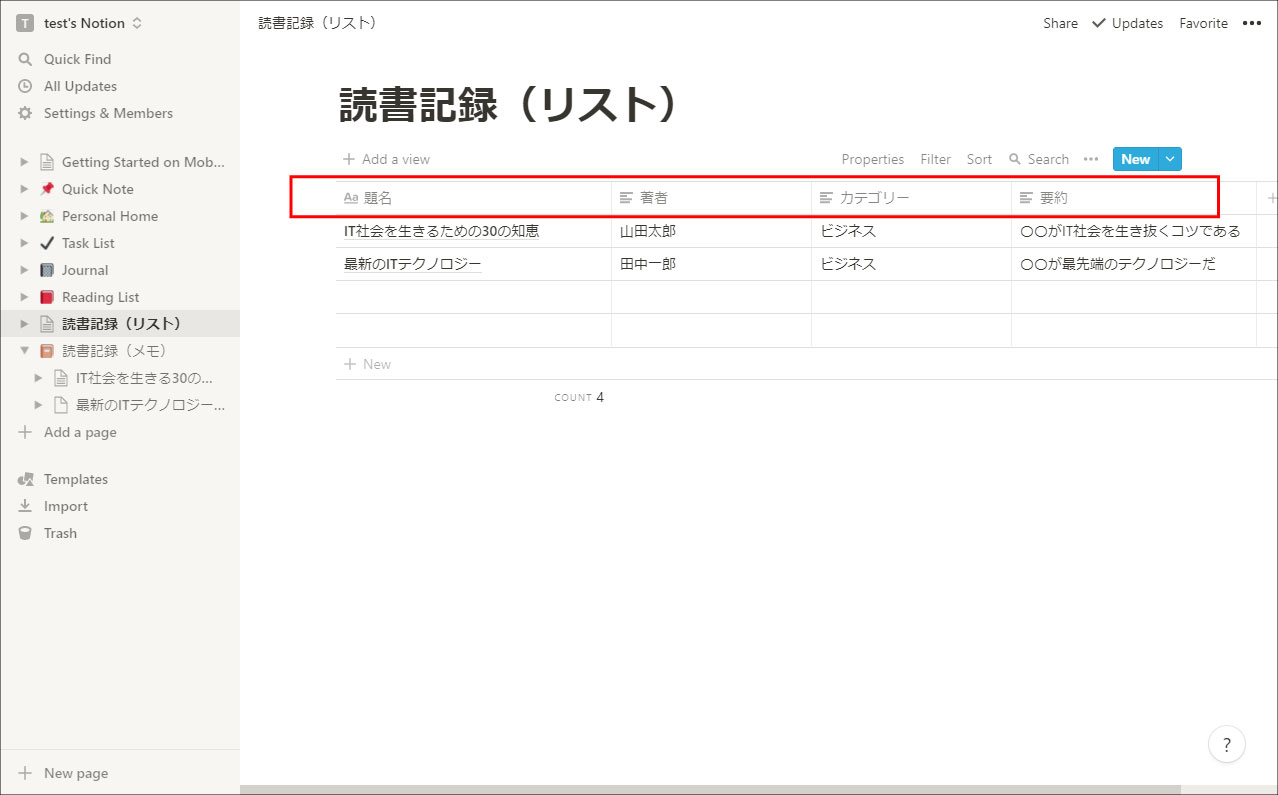Click the Share button

click(1060, 23)
